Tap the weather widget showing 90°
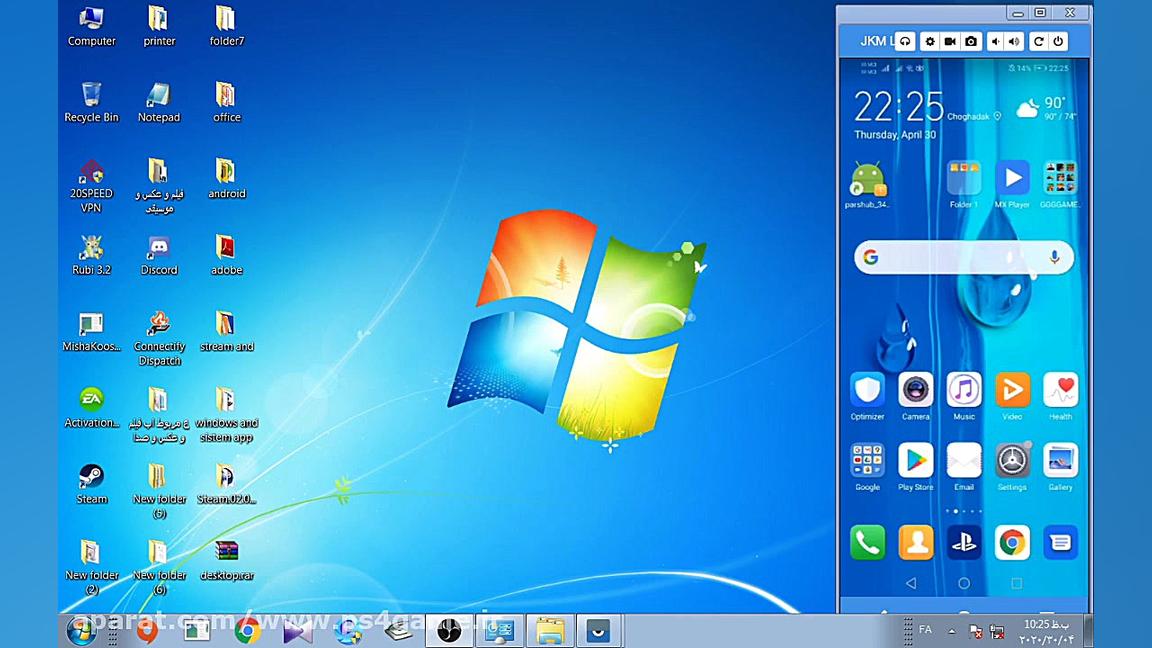Screen dimensions: 1152x648 [1046, 108]
